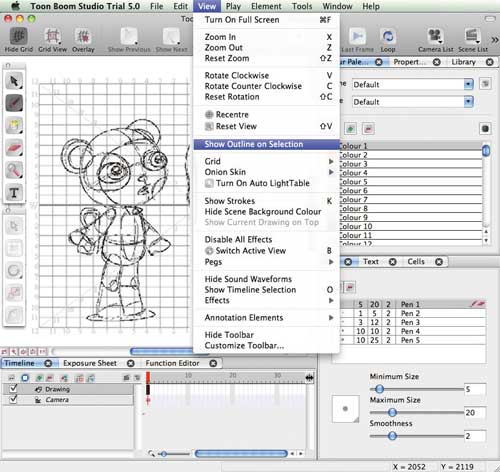Open the Apple menu
Viewport: 500px width, 472px height.
click(15, 6)
